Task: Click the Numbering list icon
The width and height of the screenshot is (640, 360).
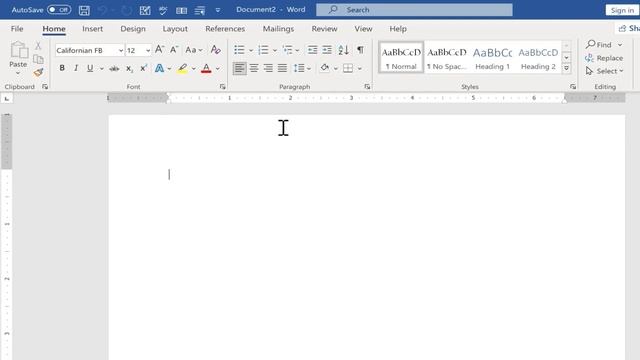Action: tap(263, 50)
